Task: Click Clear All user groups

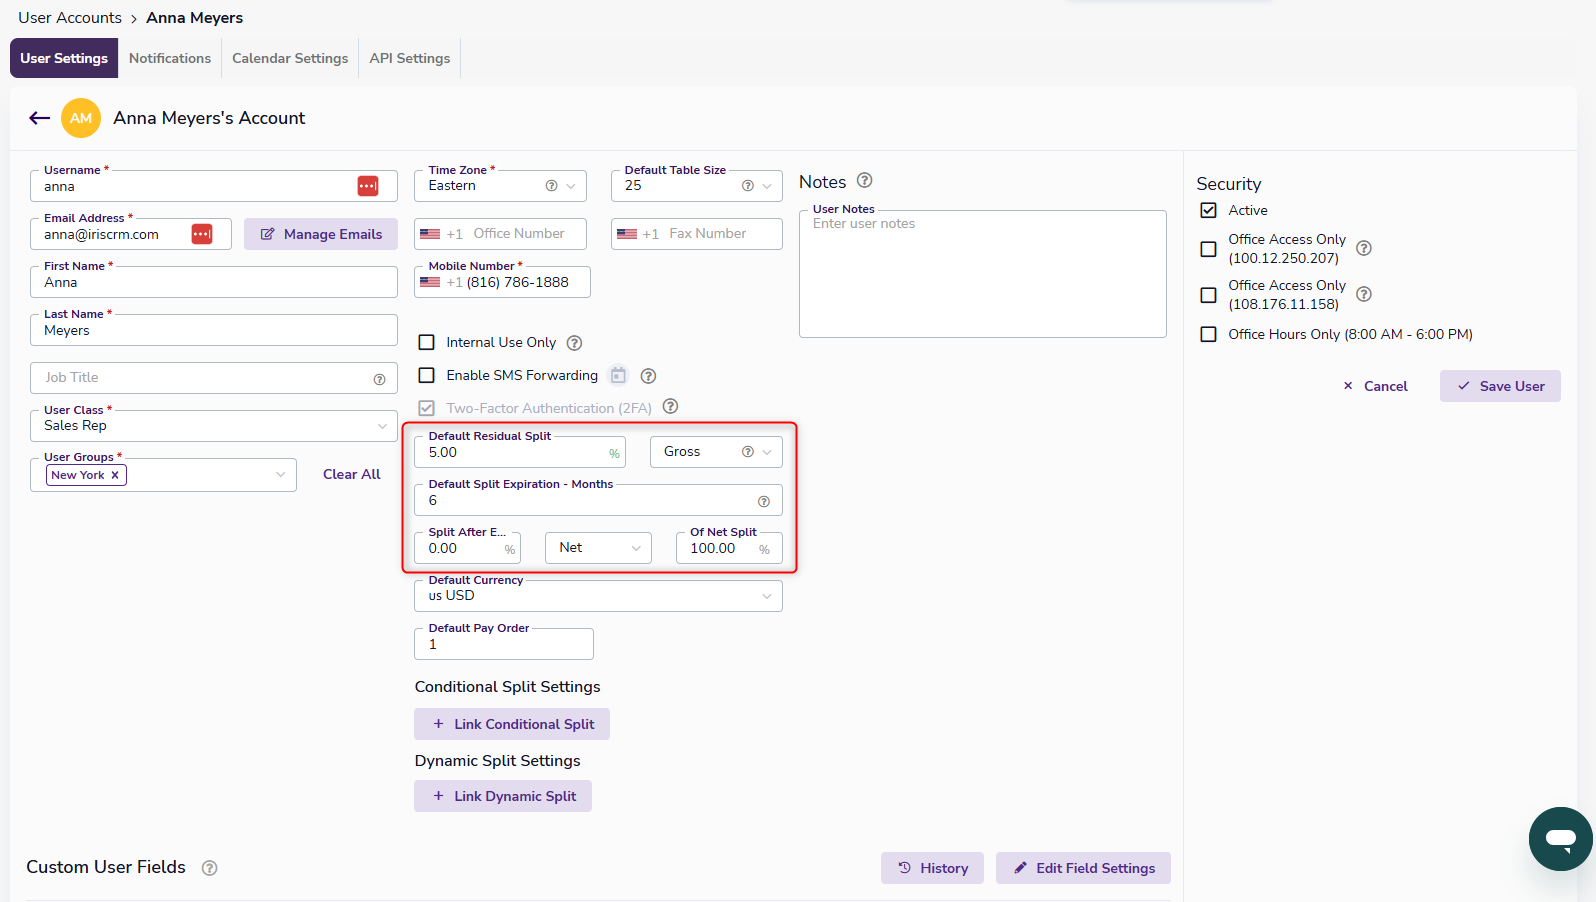Action: [x=352, y=474]
